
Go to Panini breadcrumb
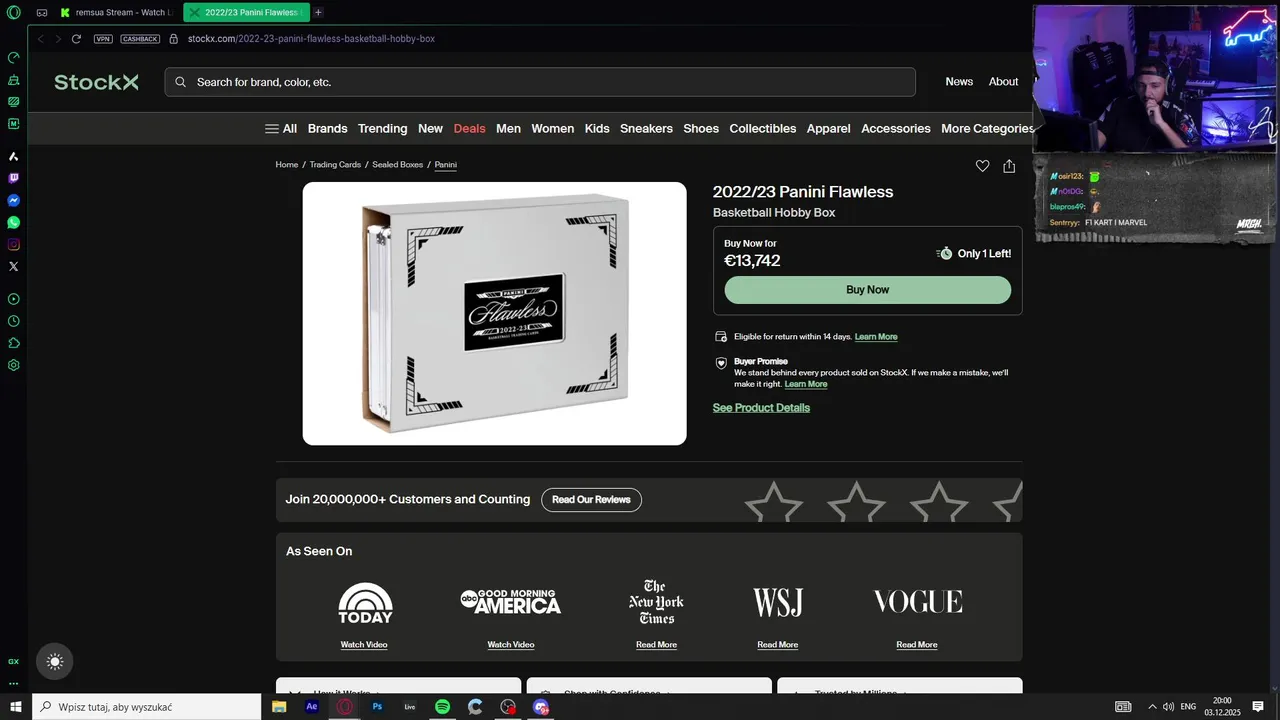point(446,165)
